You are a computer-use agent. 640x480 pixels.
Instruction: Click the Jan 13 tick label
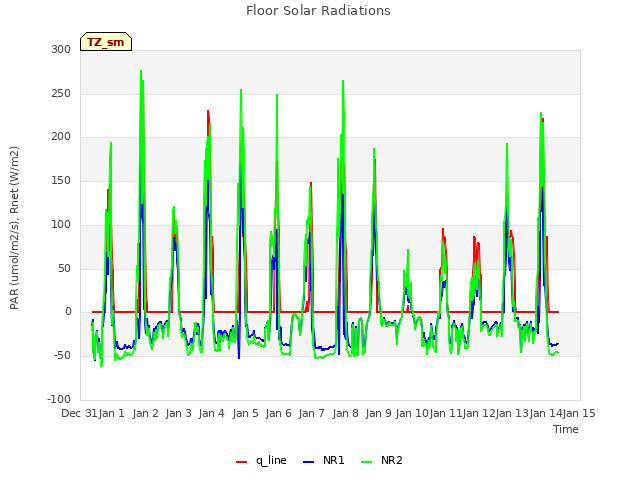(x=512, y=413)
